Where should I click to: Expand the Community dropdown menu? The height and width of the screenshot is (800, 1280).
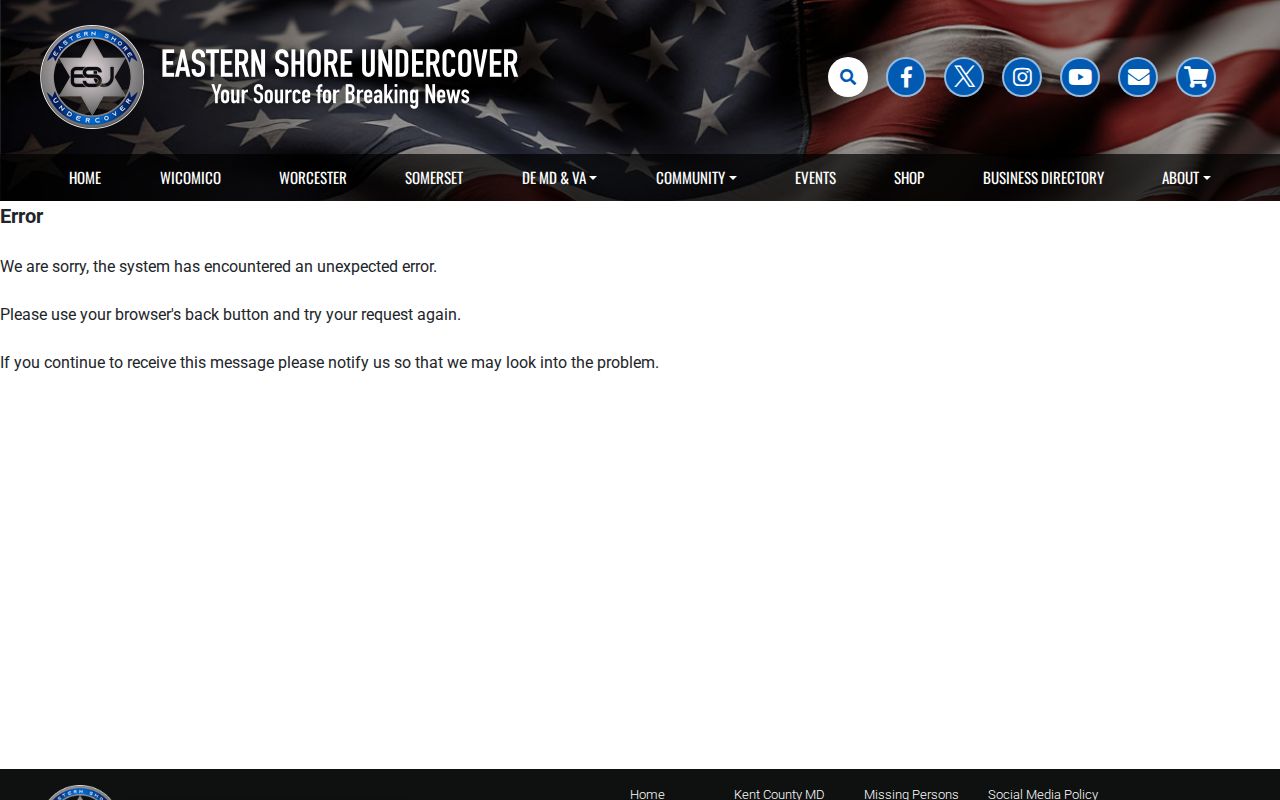click(x=696, y=178)
